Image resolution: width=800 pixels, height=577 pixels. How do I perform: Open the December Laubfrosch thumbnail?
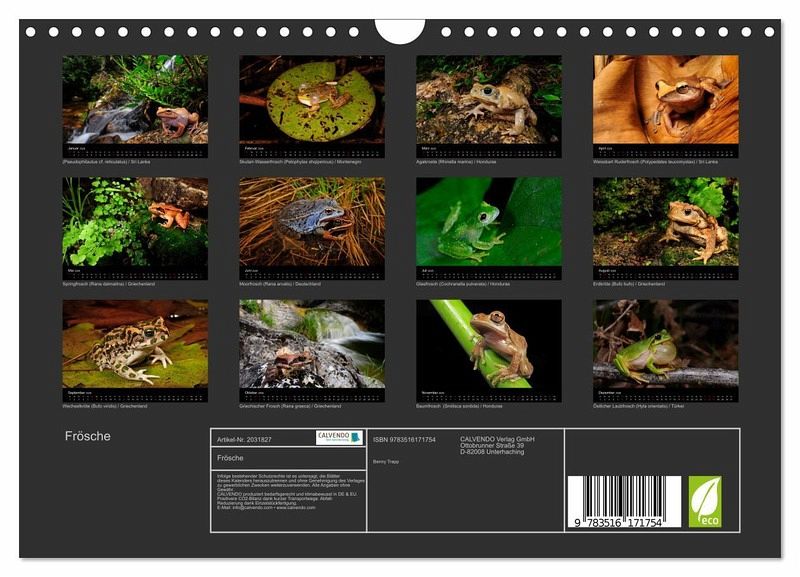(666, 345)
